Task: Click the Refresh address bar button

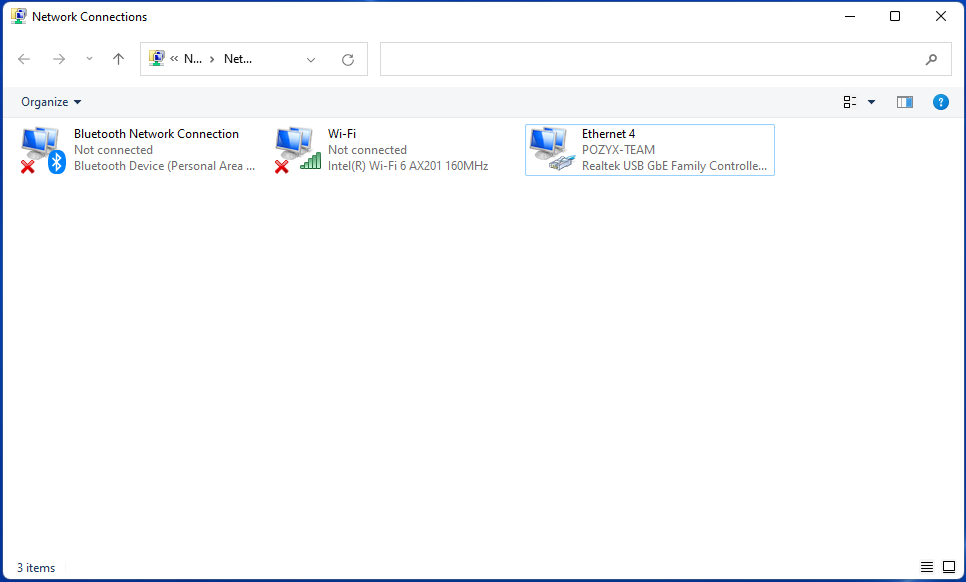Action: coord(348,60)
